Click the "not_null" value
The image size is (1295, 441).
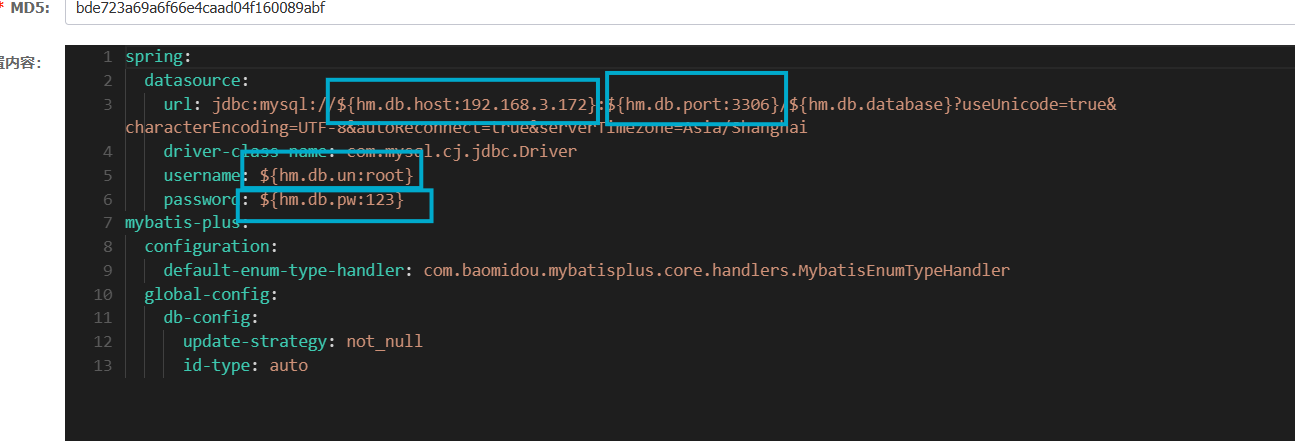(385, 342)
